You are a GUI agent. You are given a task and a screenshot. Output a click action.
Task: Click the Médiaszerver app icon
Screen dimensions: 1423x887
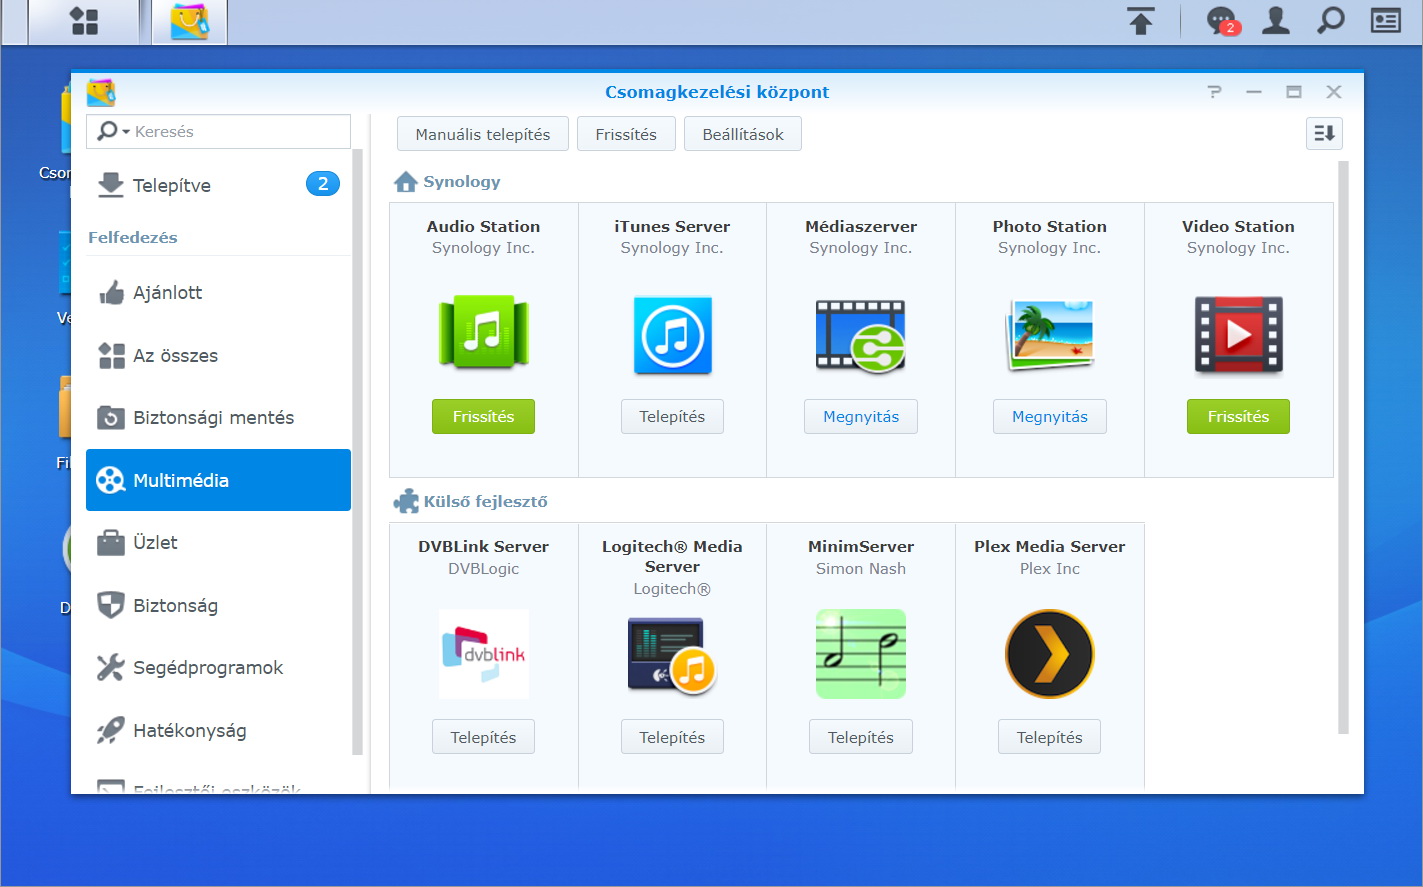point(860,335)
